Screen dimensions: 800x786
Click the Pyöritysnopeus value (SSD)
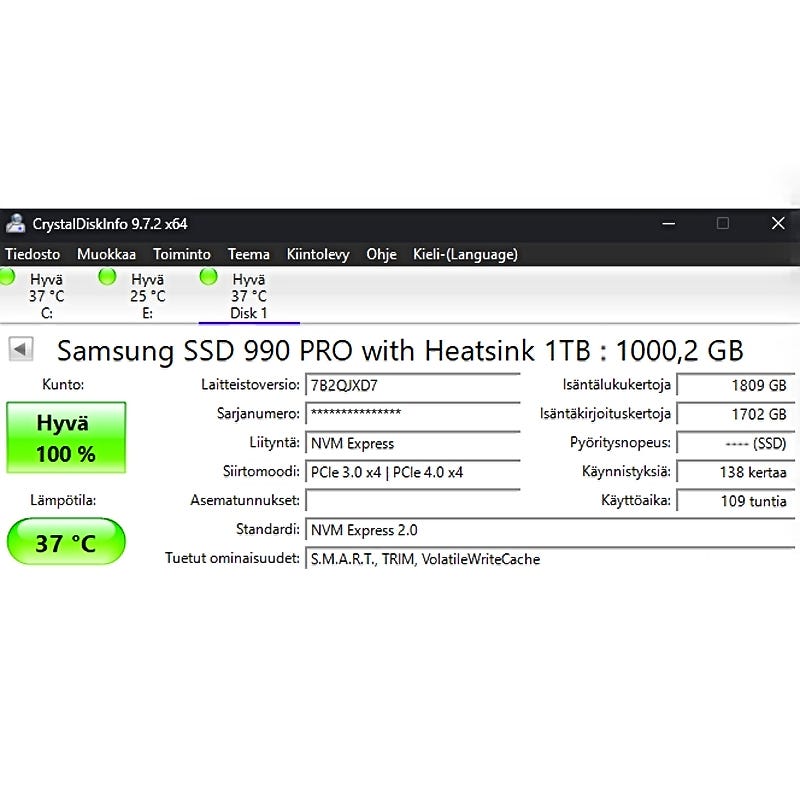pos(736,443)
